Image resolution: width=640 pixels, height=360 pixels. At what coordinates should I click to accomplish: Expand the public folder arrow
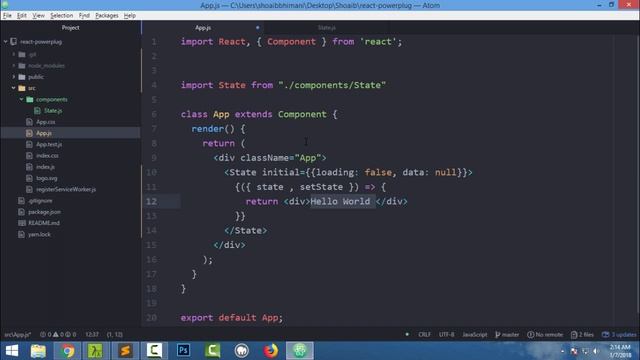[x=14, y=77]
